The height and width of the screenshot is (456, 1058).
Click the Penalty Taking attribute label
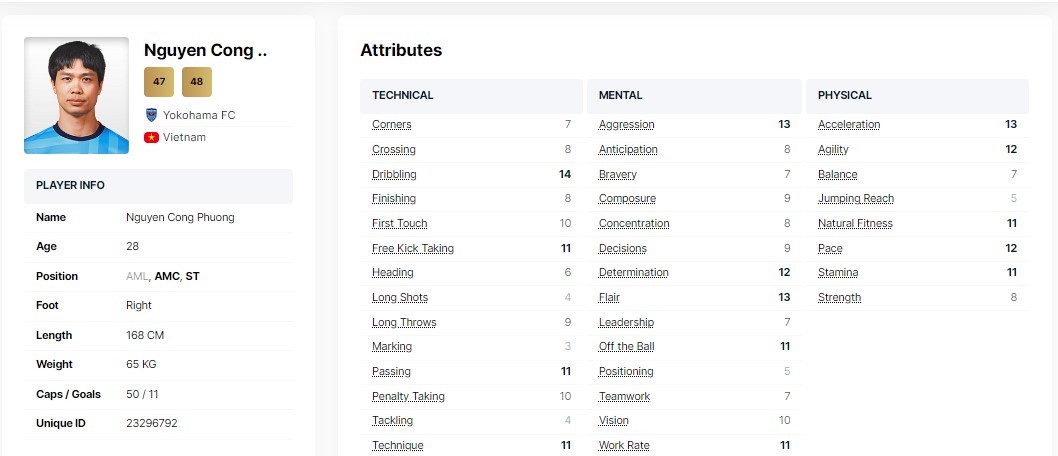(x=408, y=396)
